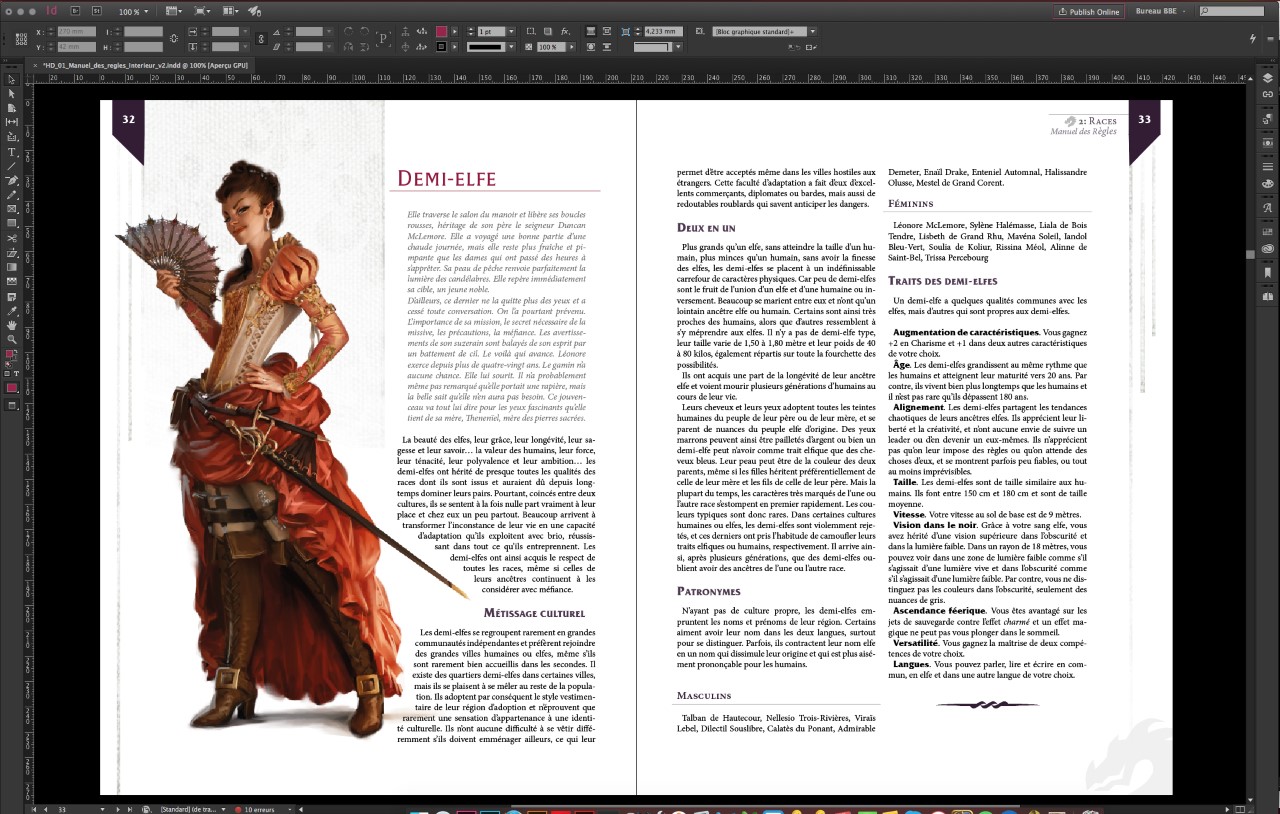Image resolution: width=1280 pixels, height=814 pixels.
Task: Choose the Zoom magnifier tool
Action: coord(12,339)
